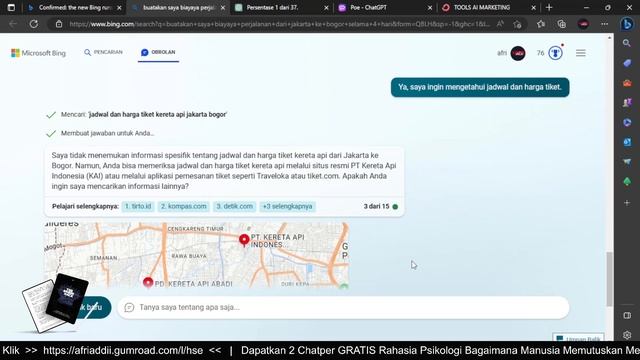Screen dimensions: 640x360
Task: Add a sidebar app with plus icon
Action: (x=627, y=202)
